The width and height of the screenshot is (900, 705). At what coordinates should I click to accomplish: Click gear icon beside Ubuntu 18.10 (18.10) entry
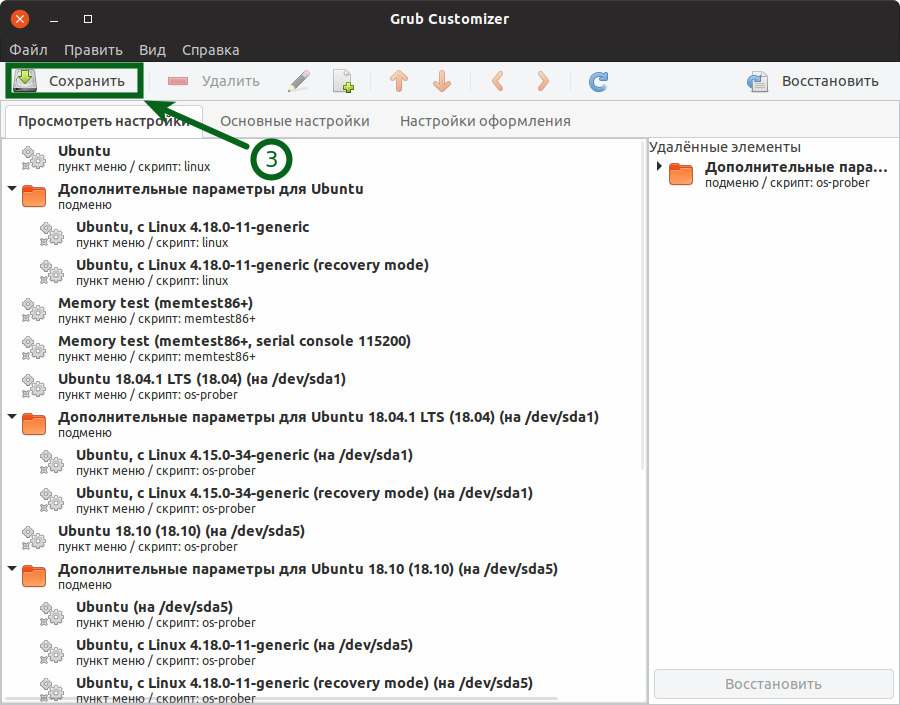pyautogui.click(x=34, y=538)
